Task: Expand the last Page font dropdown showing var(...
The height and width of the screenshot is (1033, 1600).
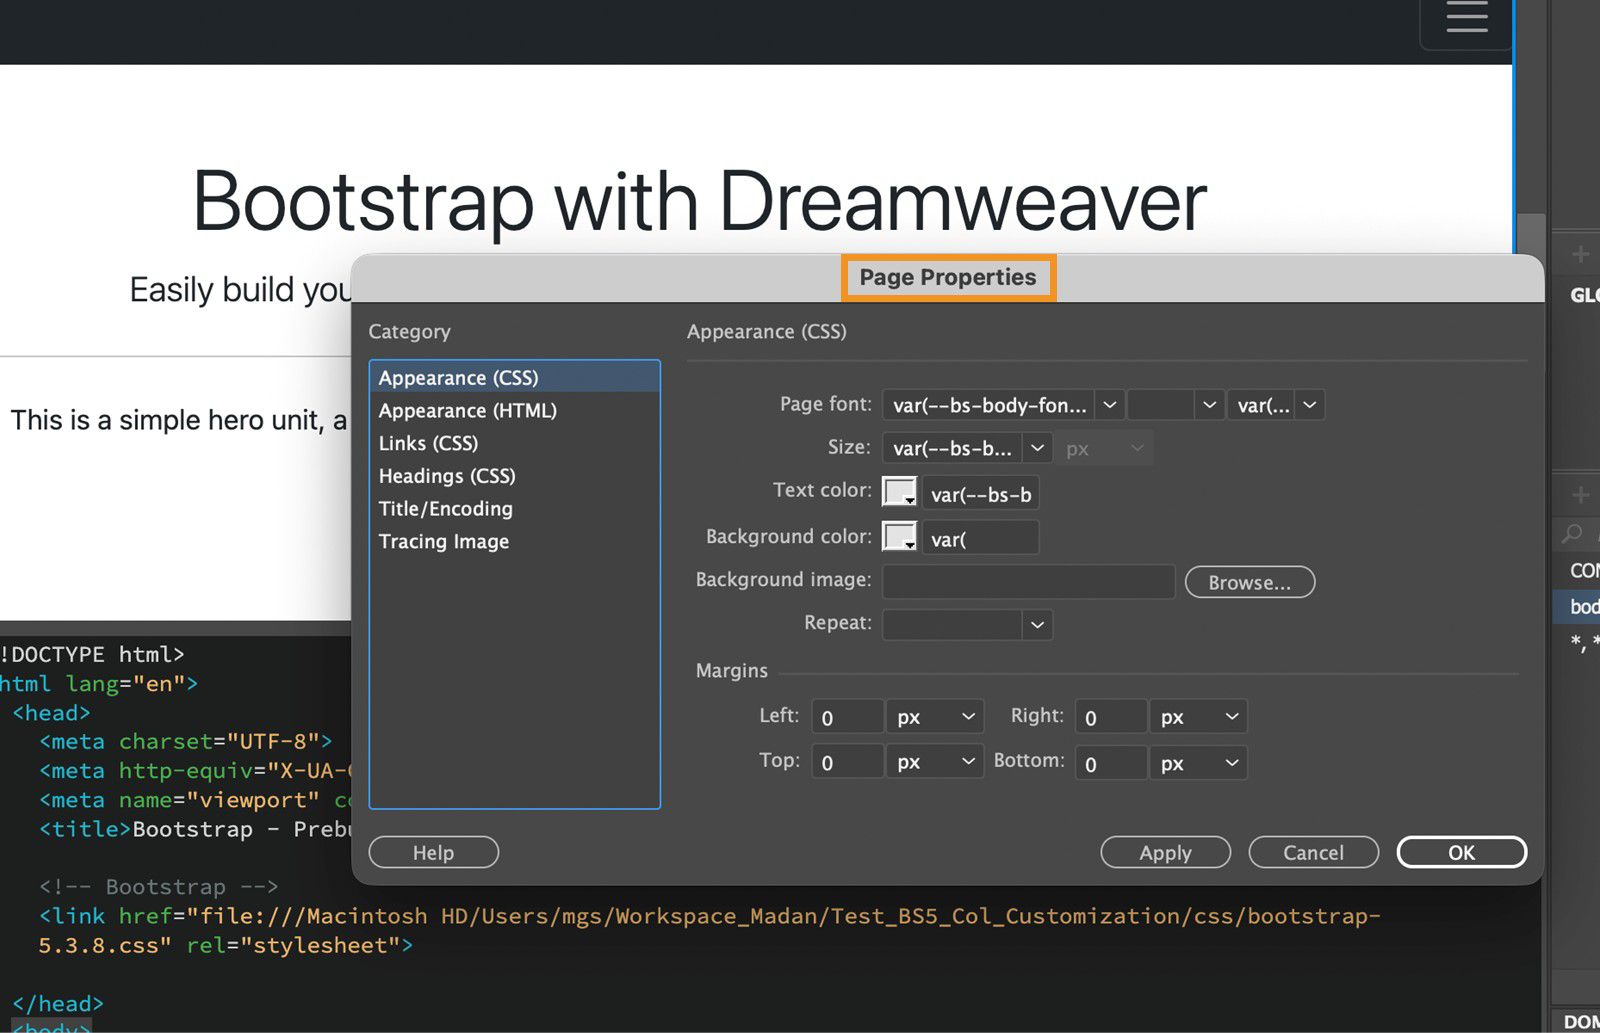Action: (x=1309, y=405)
